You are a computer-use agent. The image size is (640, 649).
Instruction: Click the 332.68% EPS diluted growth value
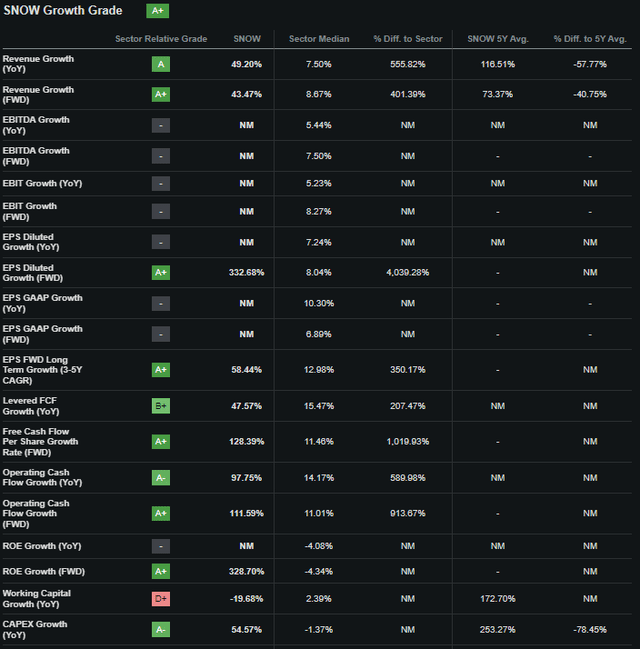[x=246, y=272]
